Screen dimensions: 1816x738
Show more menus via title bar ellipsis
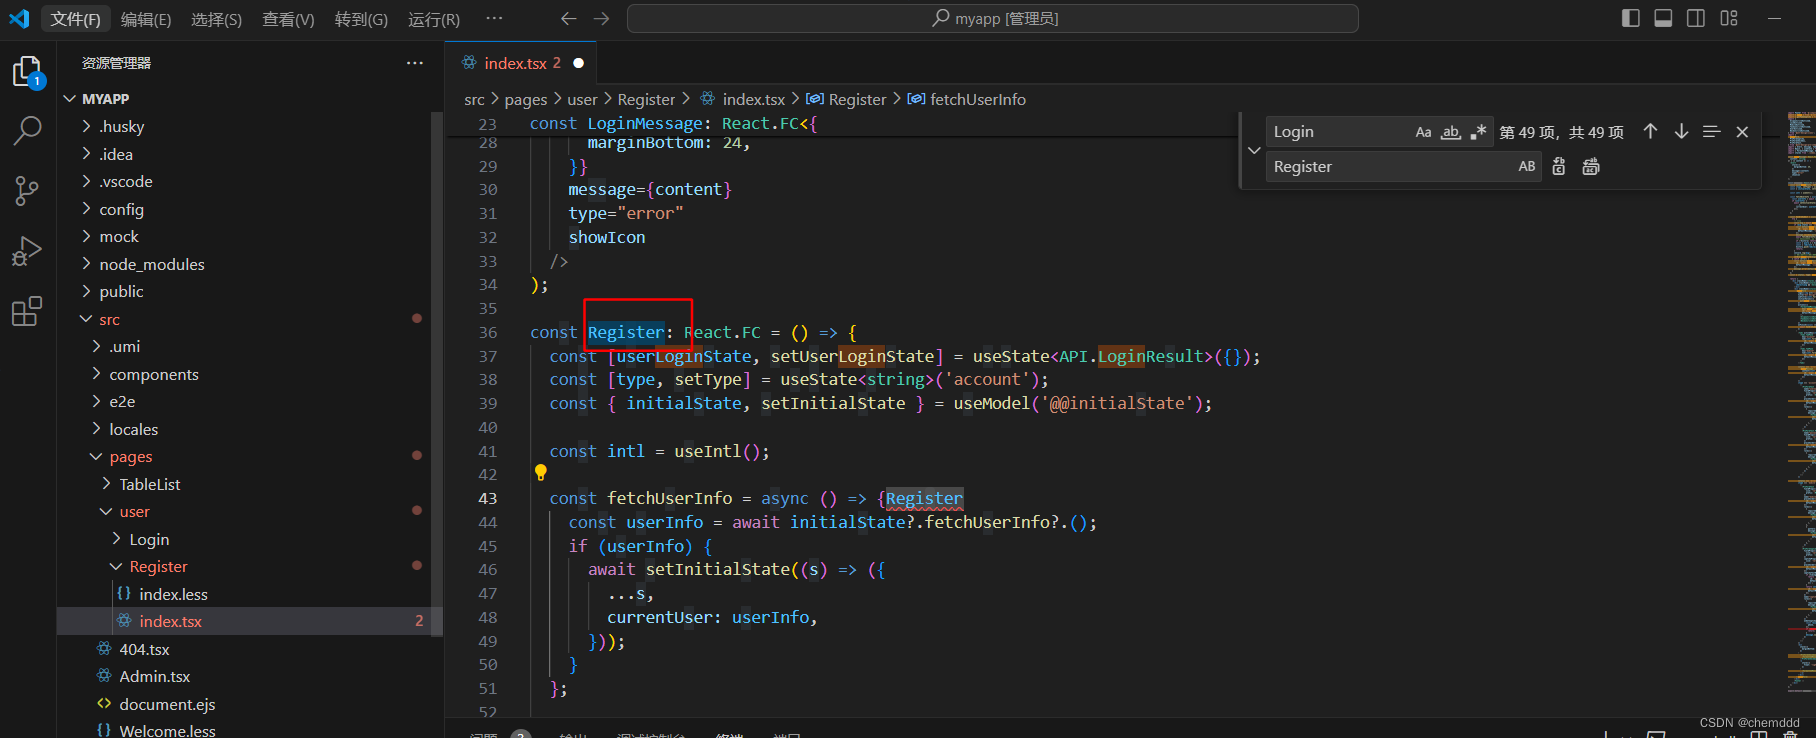point(494,18)
